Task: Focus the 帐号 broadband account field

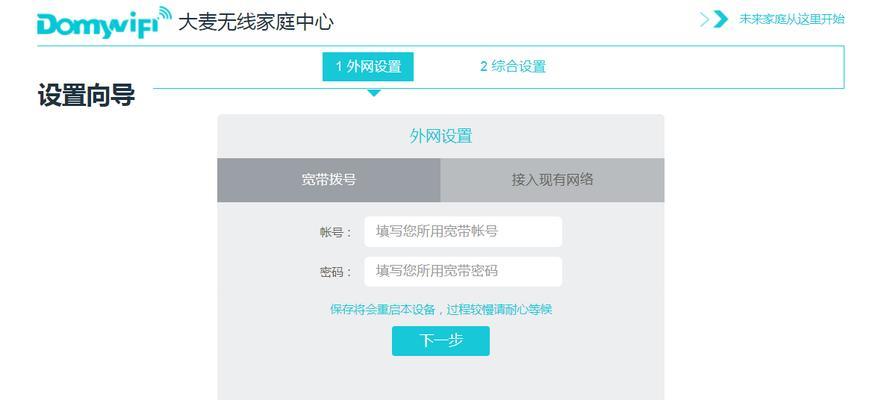Action: [463, 231]
